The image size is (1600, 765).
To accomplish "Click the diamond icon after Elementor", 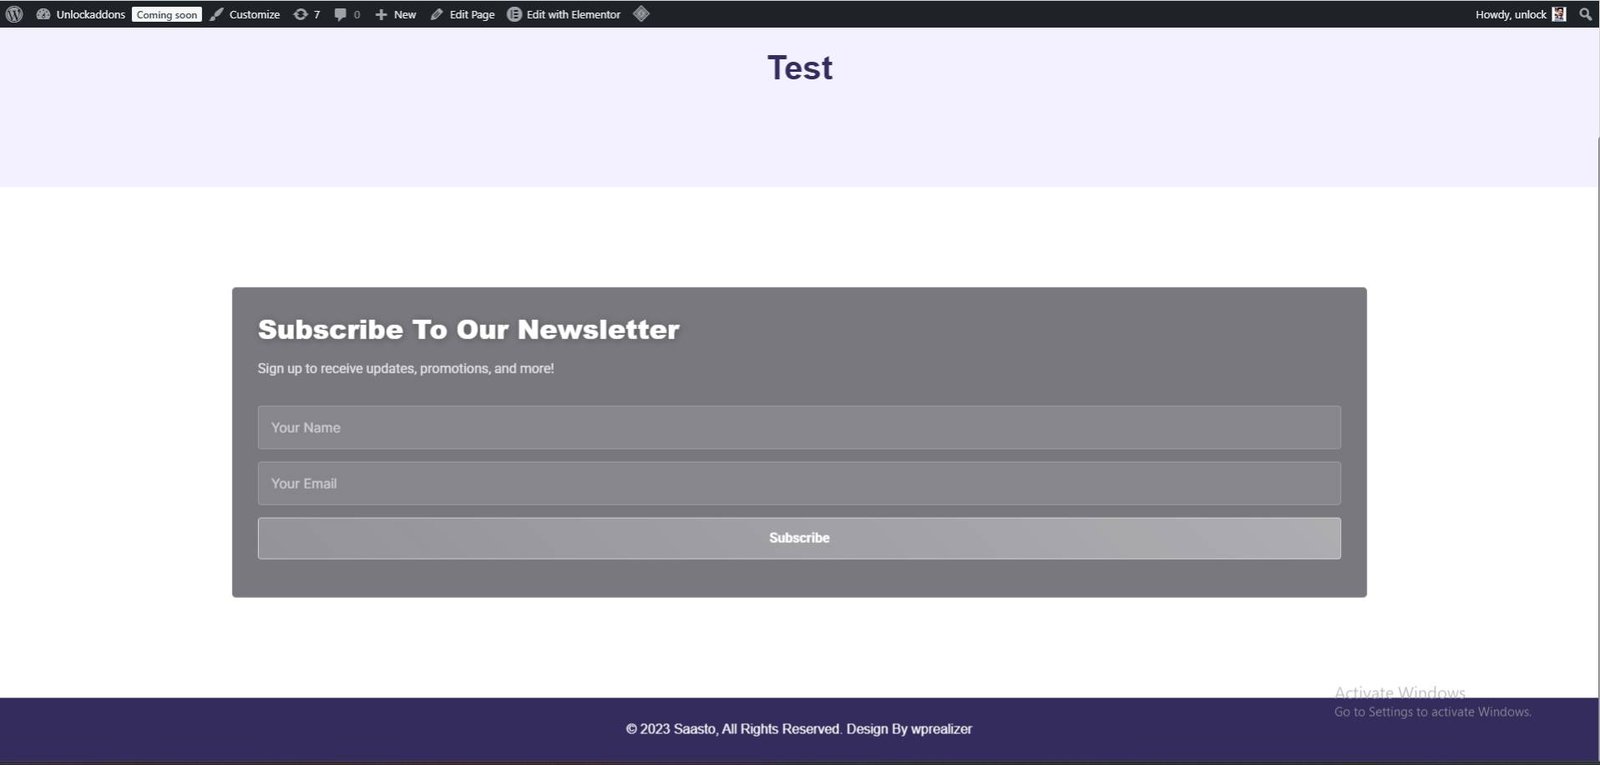I will (x=642, y=14).
